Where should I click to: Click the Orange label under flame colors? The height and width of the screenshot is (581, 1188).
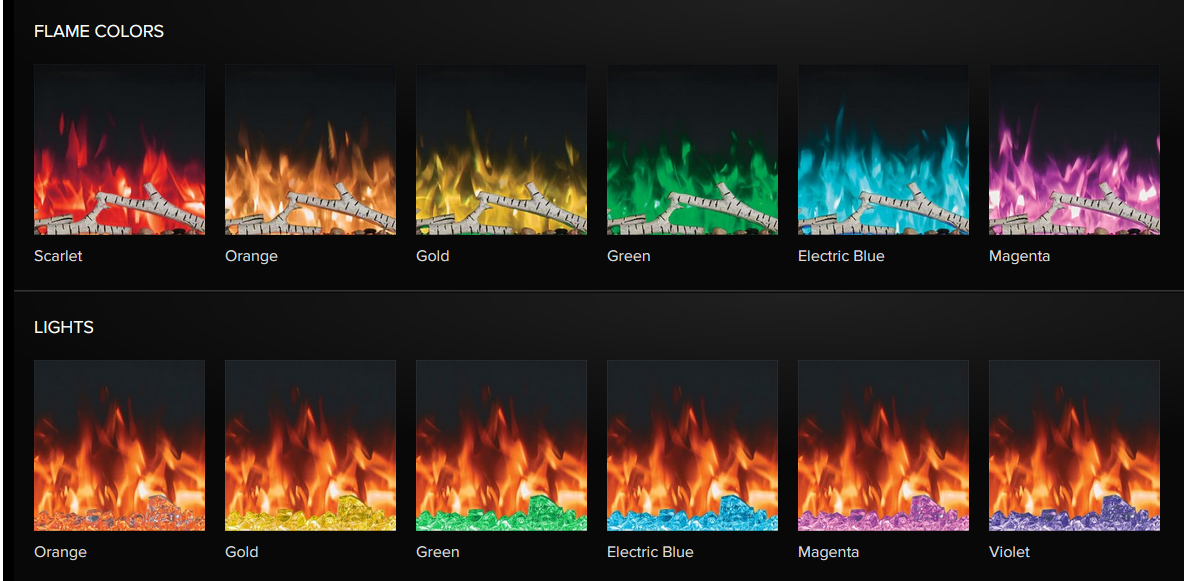[252, 257]
